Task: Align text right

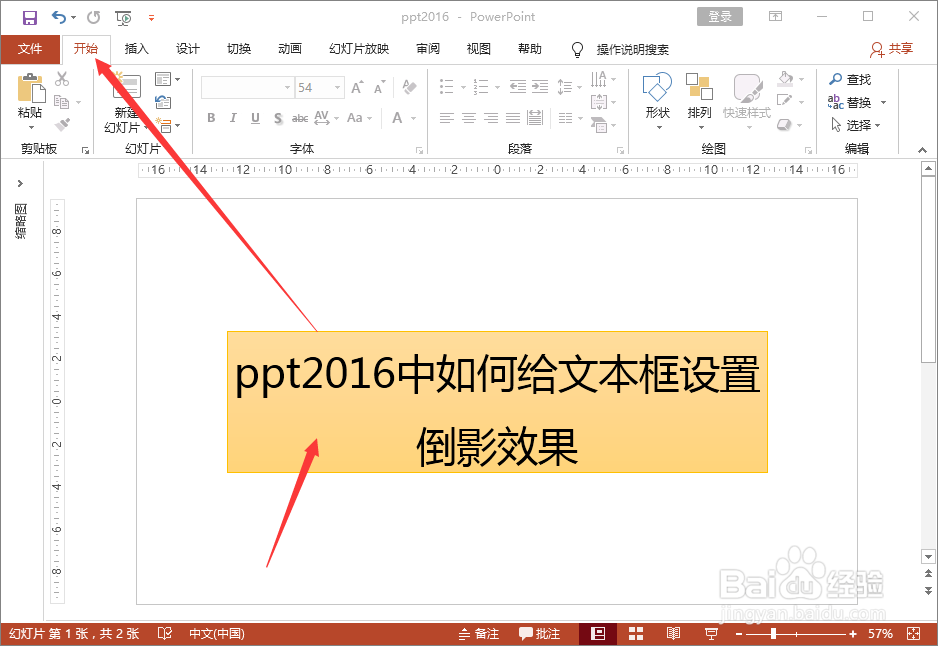Action: [491, 118]
